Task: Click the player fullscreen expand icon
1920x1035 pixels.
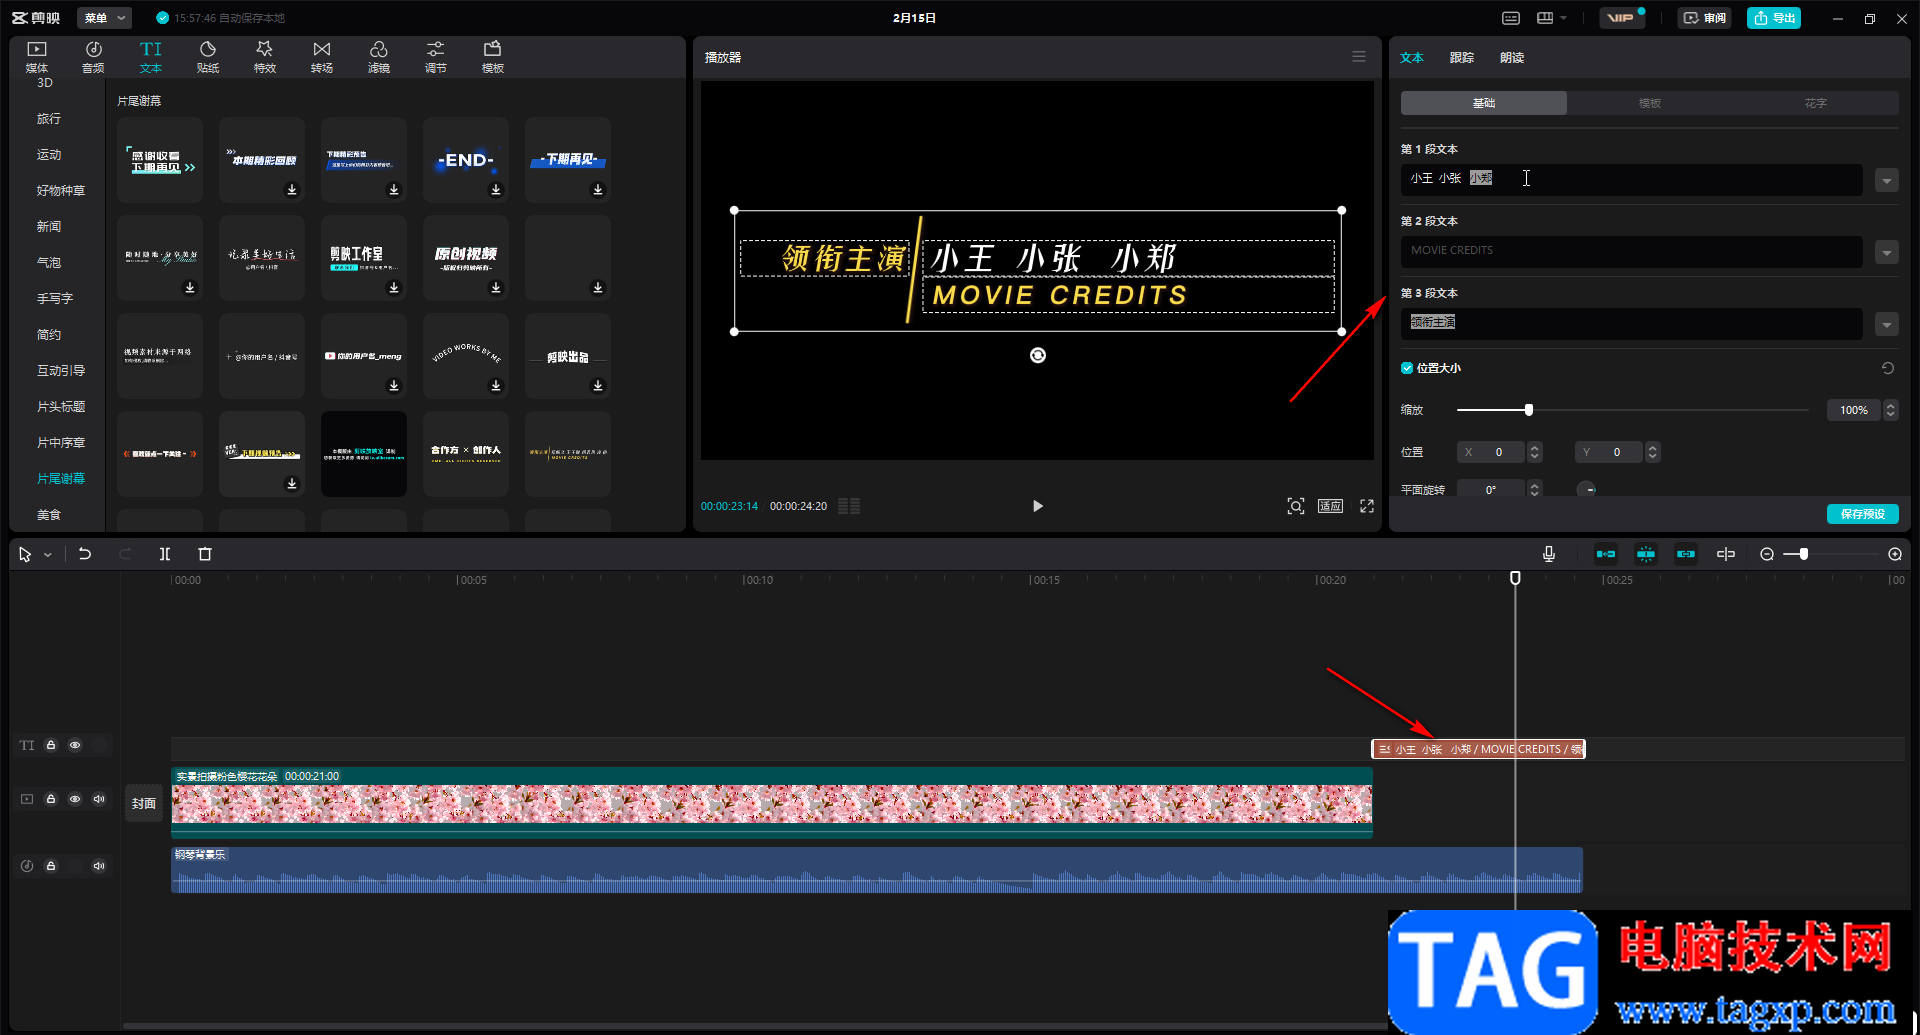Action: point(1367,506)
